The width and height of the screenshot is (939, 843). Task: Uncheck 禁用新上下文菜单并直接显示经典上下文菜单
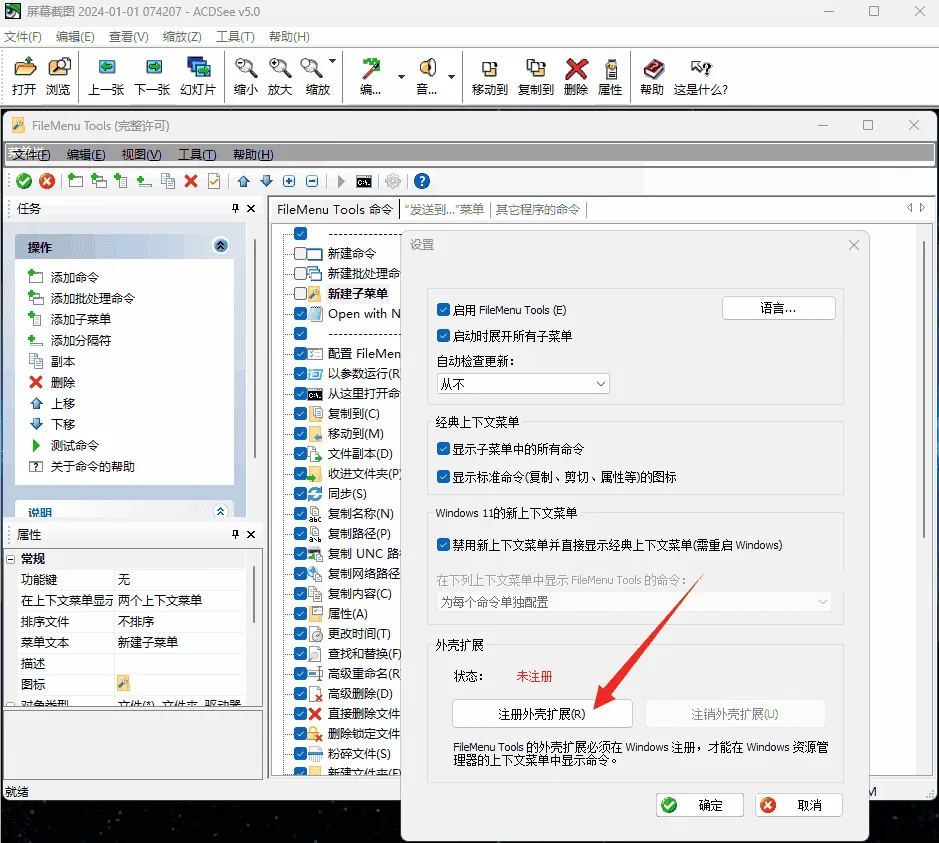(x=443, y=544)
